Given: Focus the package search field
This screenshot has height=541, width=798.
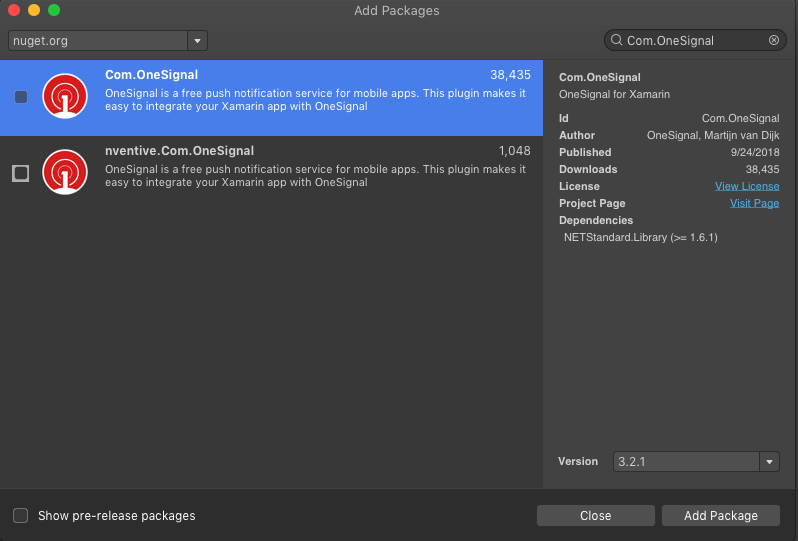Looking at the screenshot, I should click(x=695, y=40).
